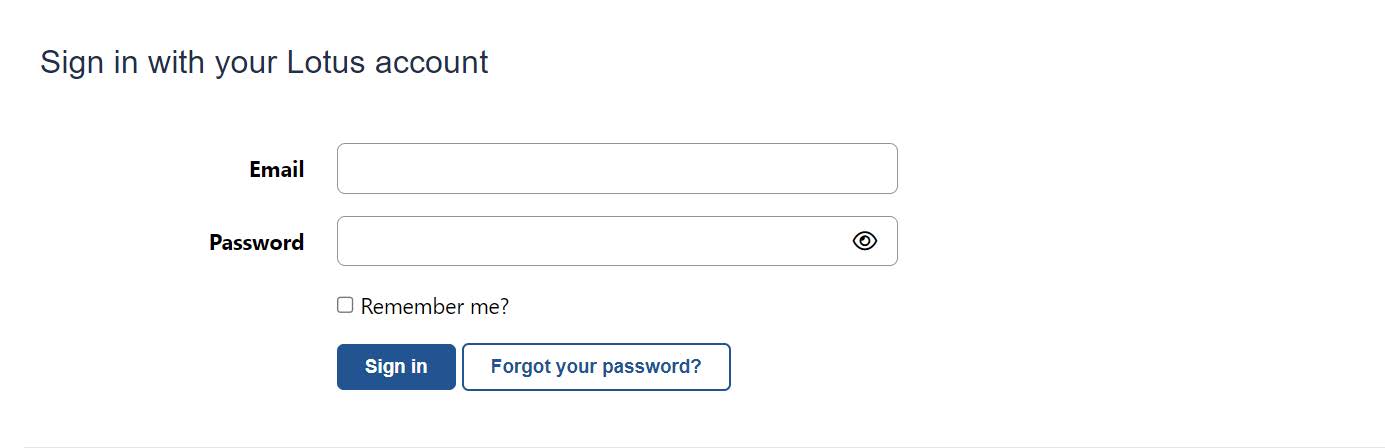The width and height of the screenshot is (1385, 448).
Task: Click the bold Password label
Action: pyautogui.click(x=256, y=243)
